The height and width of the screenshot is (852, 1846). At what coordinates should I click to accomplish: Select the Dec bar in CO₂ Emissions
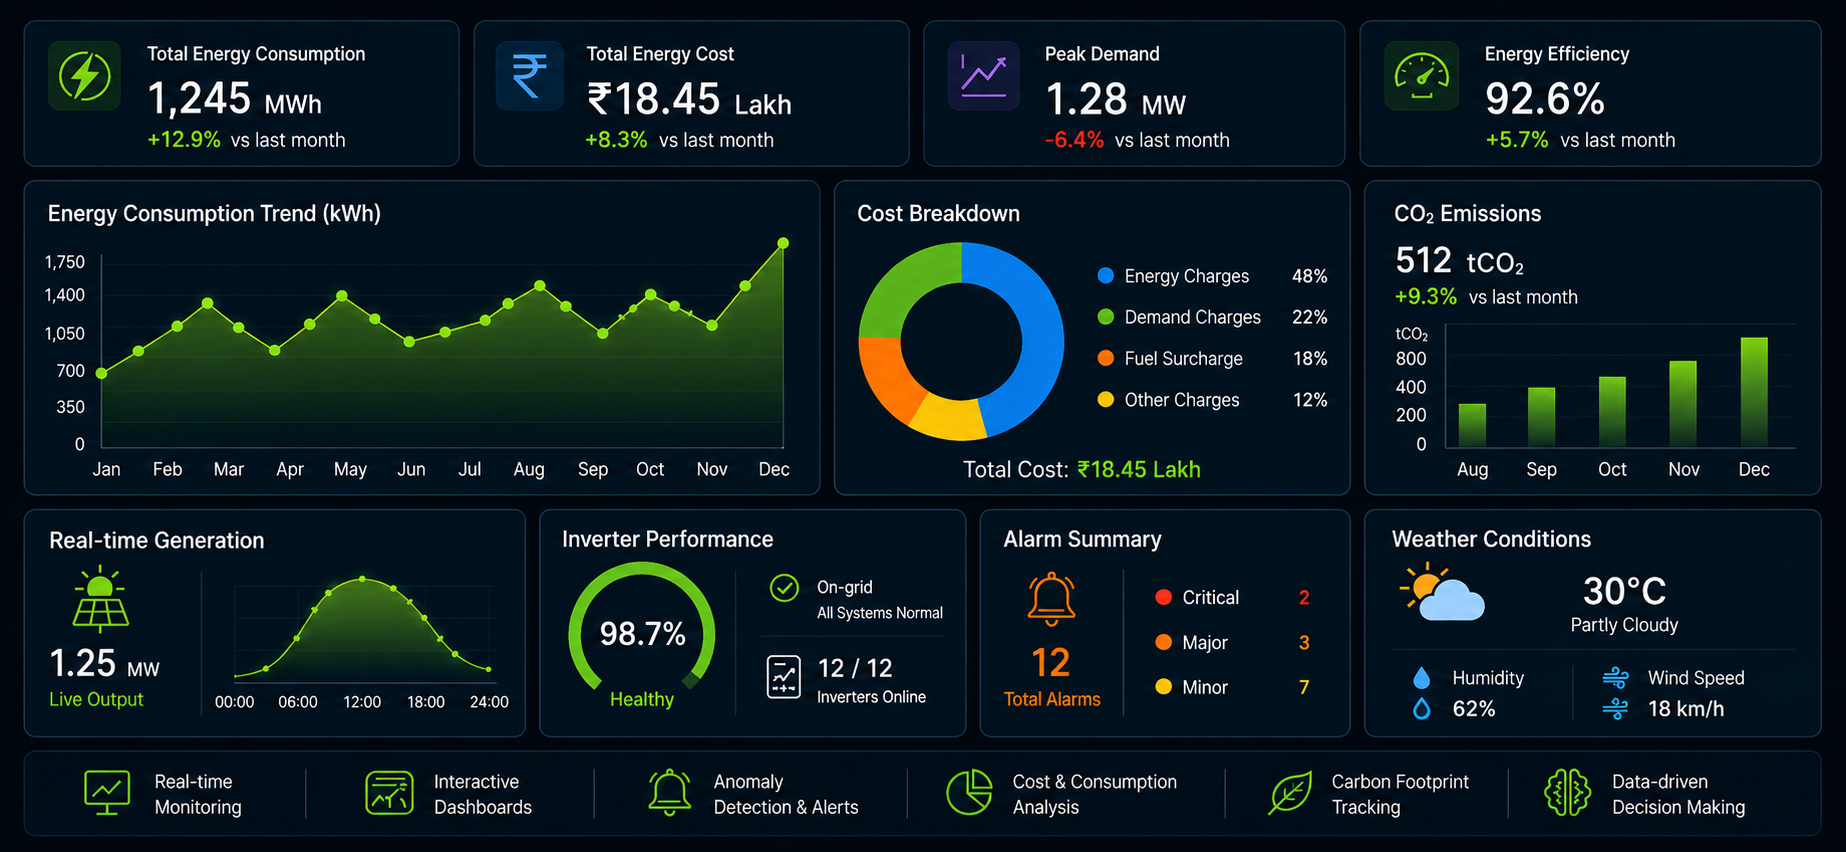1754,392
